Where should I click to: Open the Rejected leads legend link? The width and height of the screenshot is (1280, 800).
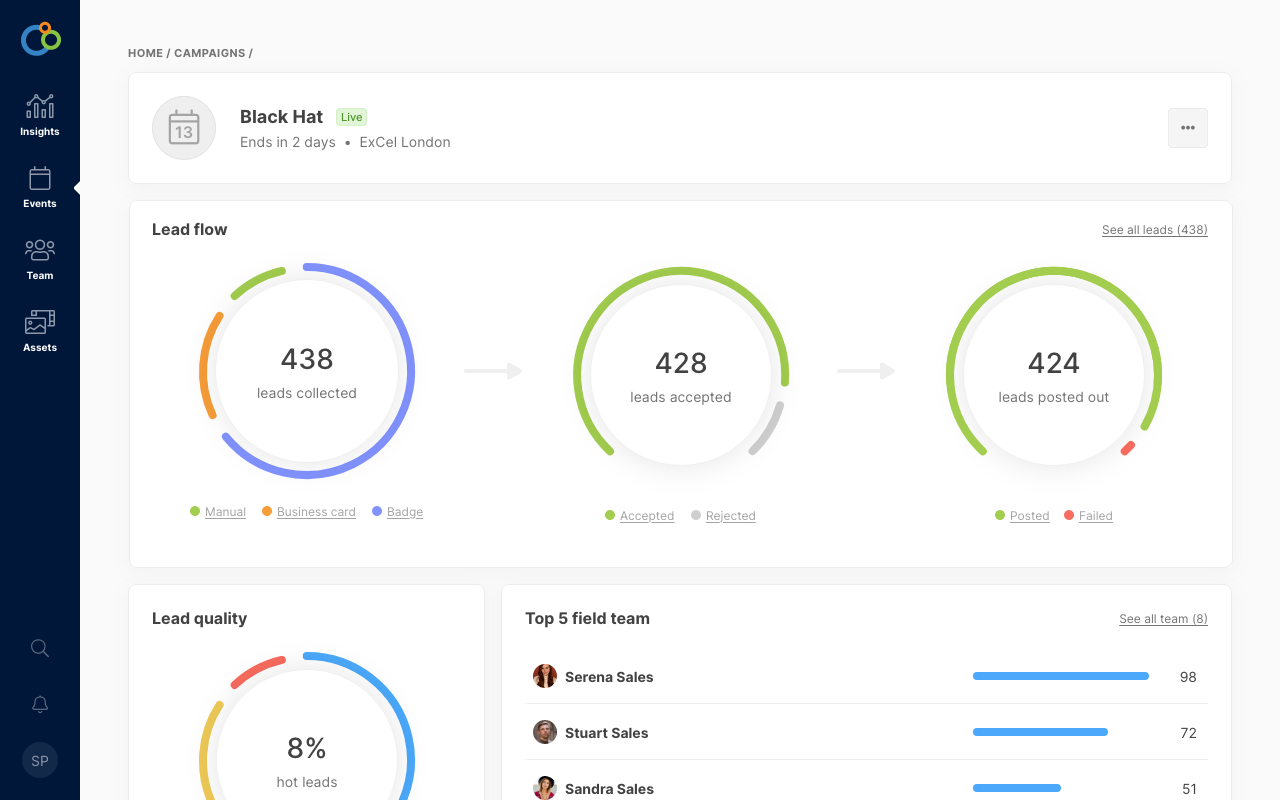point(731,516)
